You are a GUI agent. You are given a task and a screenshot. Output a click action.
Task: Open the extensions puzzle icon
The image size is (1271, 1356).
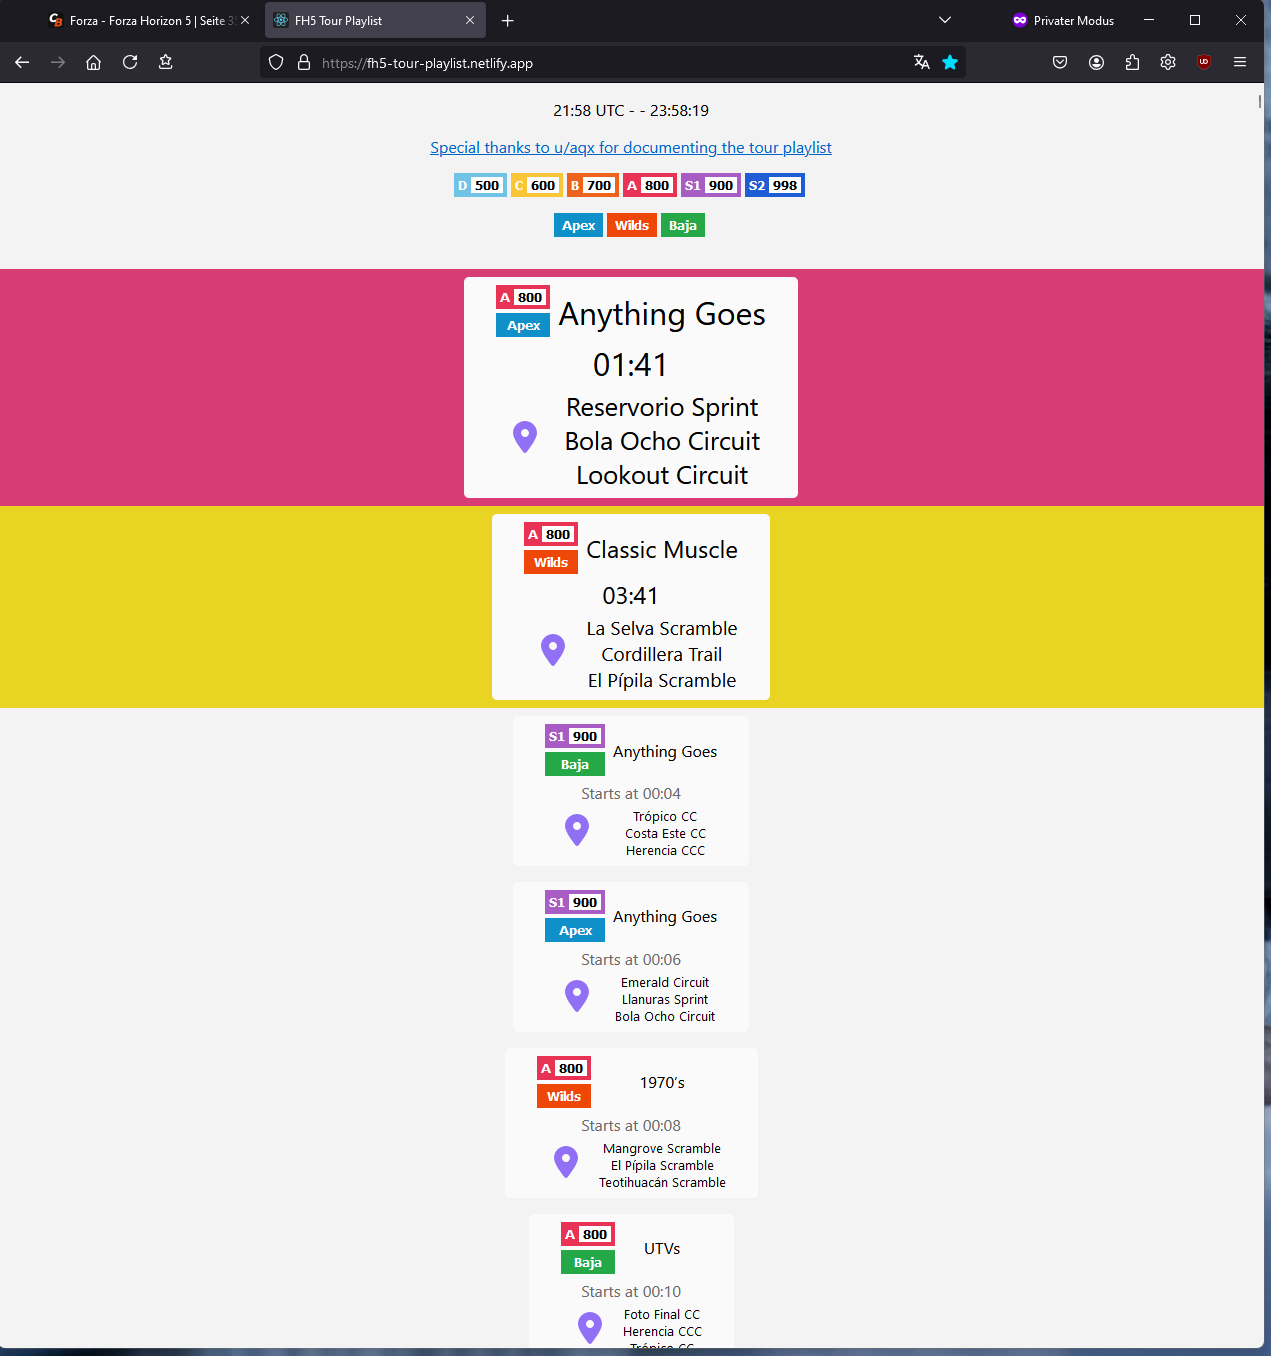coord(1132,62)
